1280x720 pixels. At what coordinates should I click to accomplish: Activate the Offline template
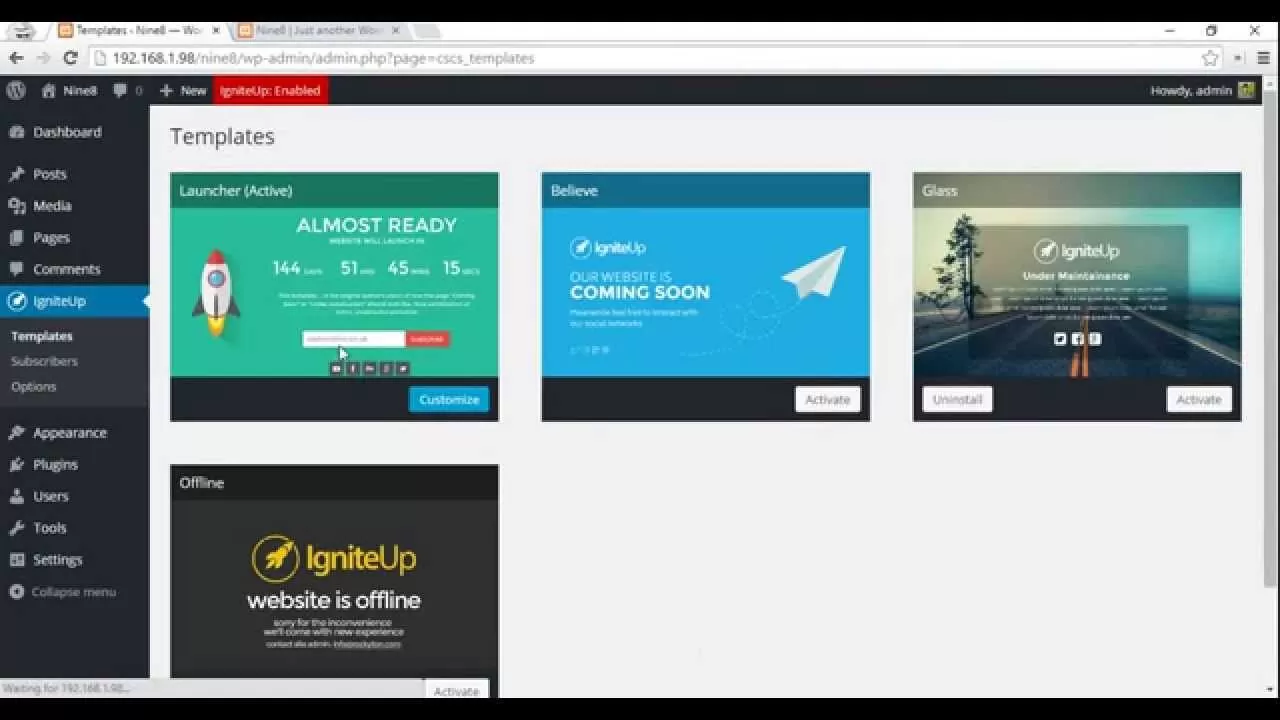(456, 690)
